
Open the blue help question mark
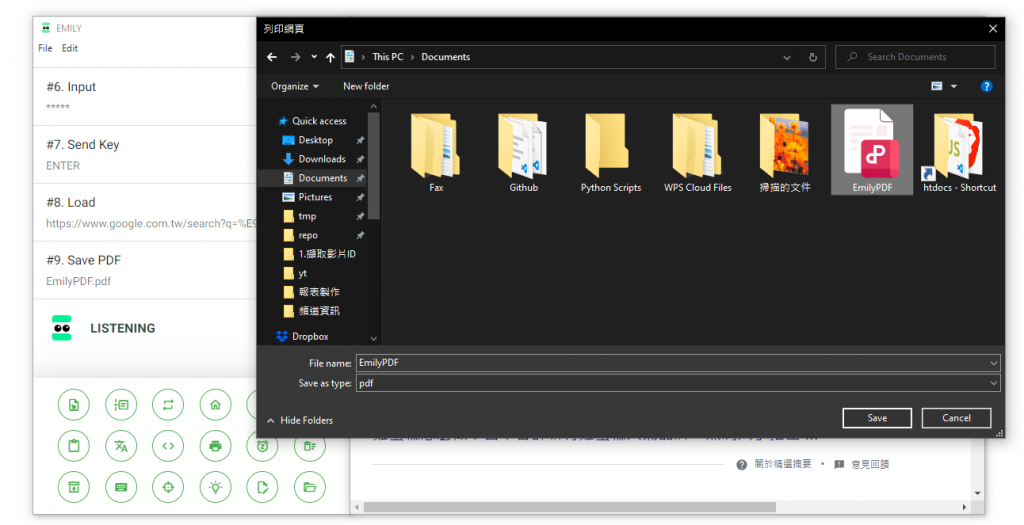point(986,86)
